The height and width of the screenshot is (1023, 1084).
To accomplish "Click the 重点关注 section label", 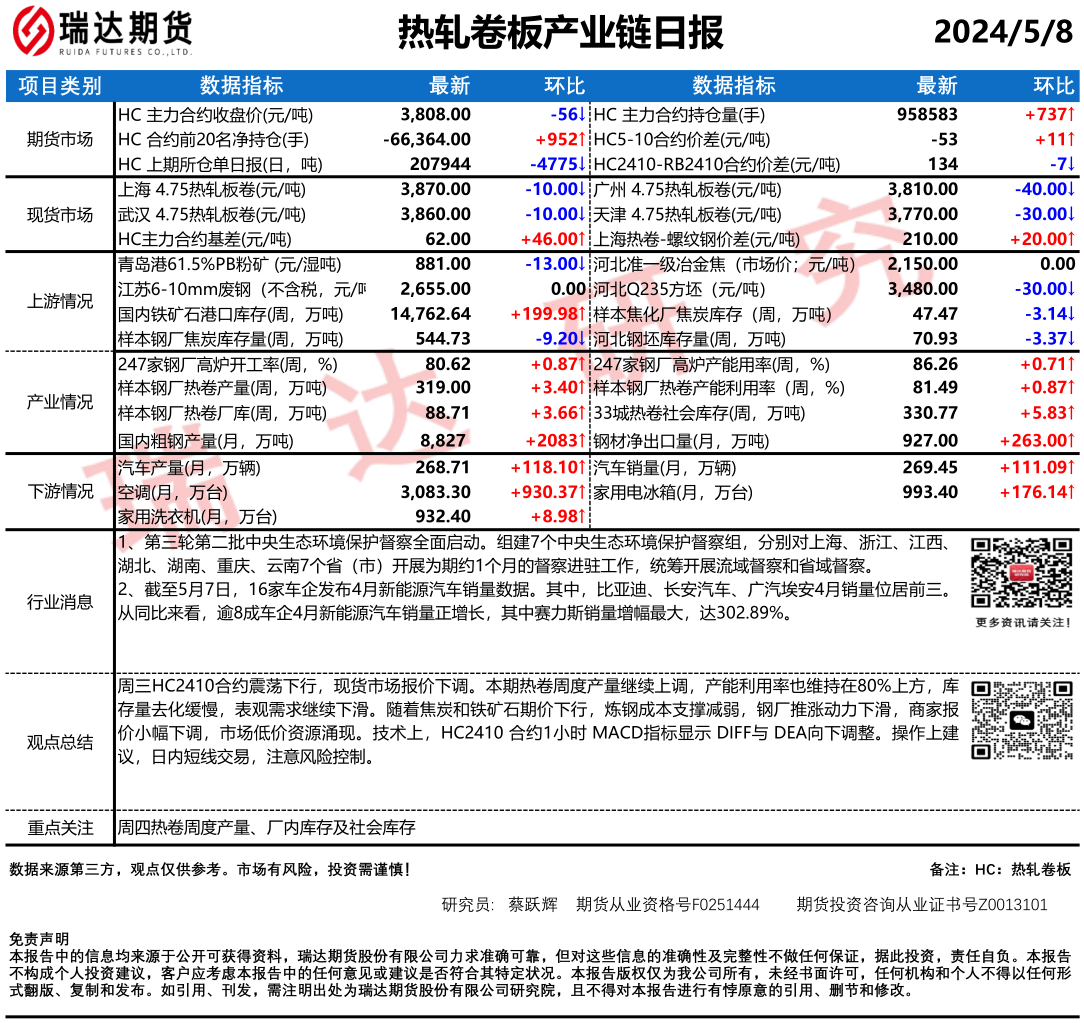I will (x=60, y=828).
